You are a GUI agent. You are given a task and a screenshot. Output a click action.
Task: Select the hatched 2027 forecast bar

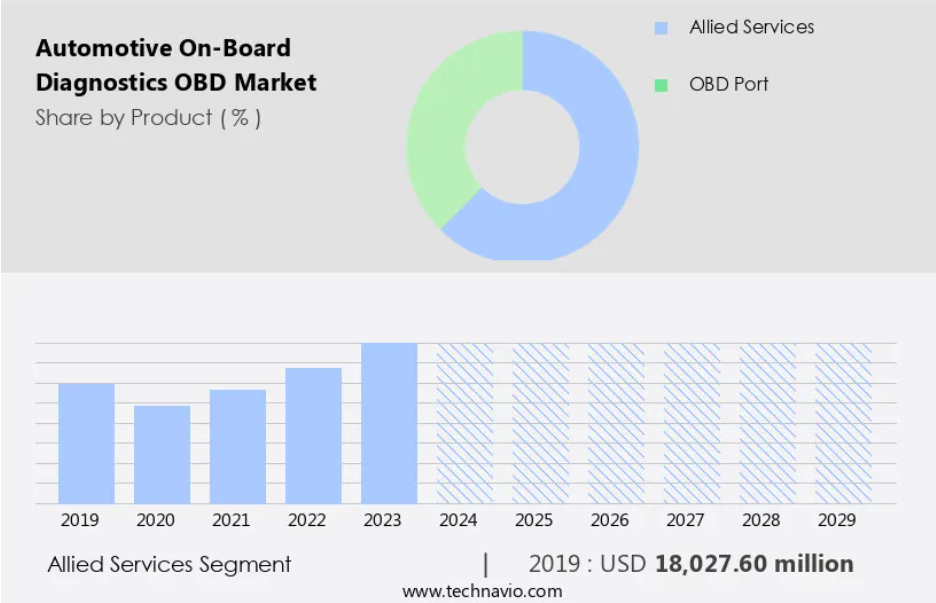click(692, 423)
